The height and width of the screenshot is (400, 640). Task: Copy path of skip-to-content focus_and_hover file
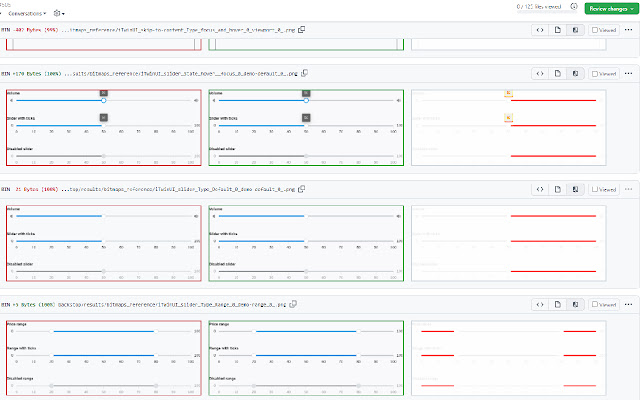(x=302, y=29)
